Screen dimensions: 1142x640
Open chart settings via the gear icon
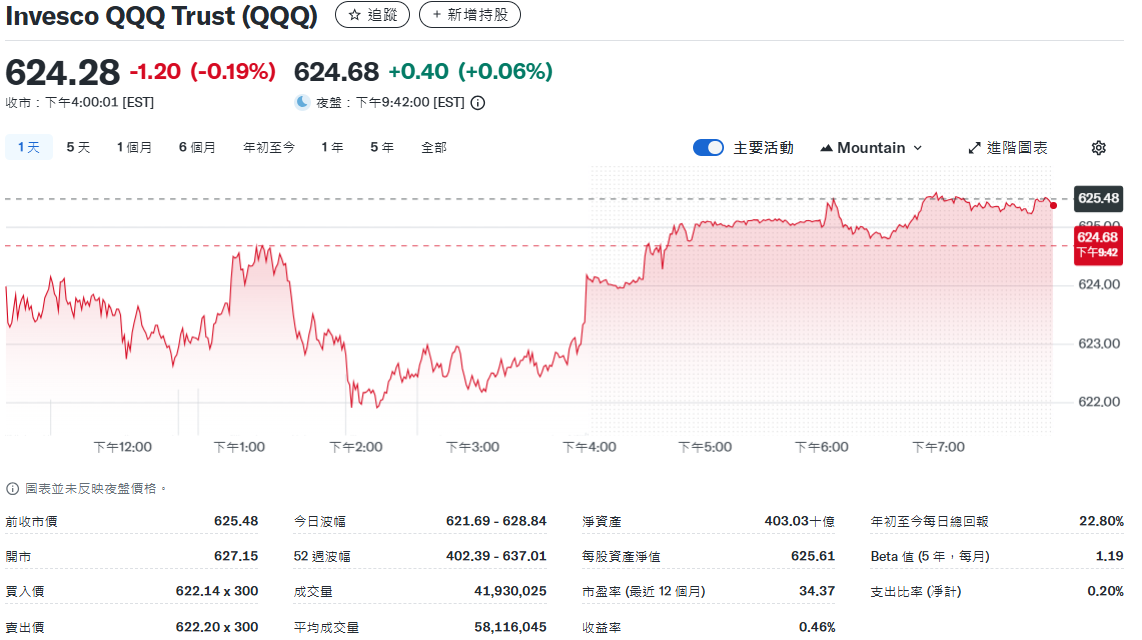click(1098, 147)
